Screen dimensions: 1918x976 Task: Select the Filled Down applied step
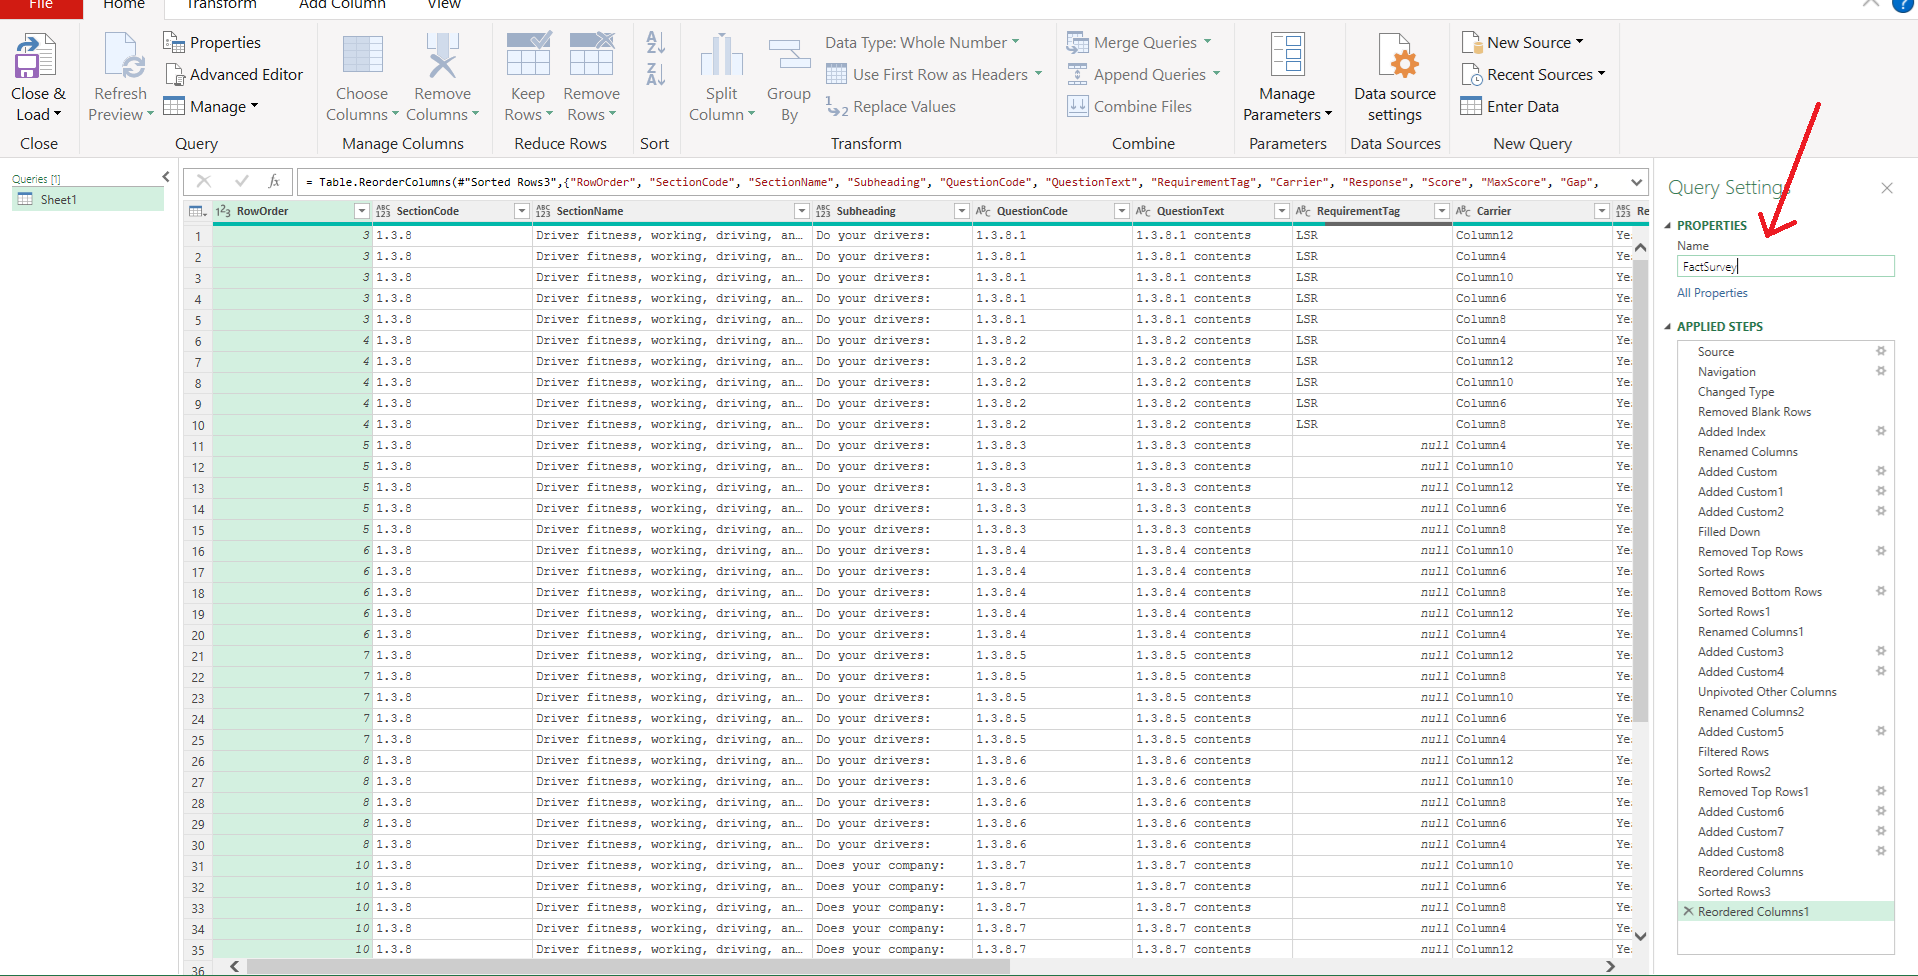pos(1729,531)
